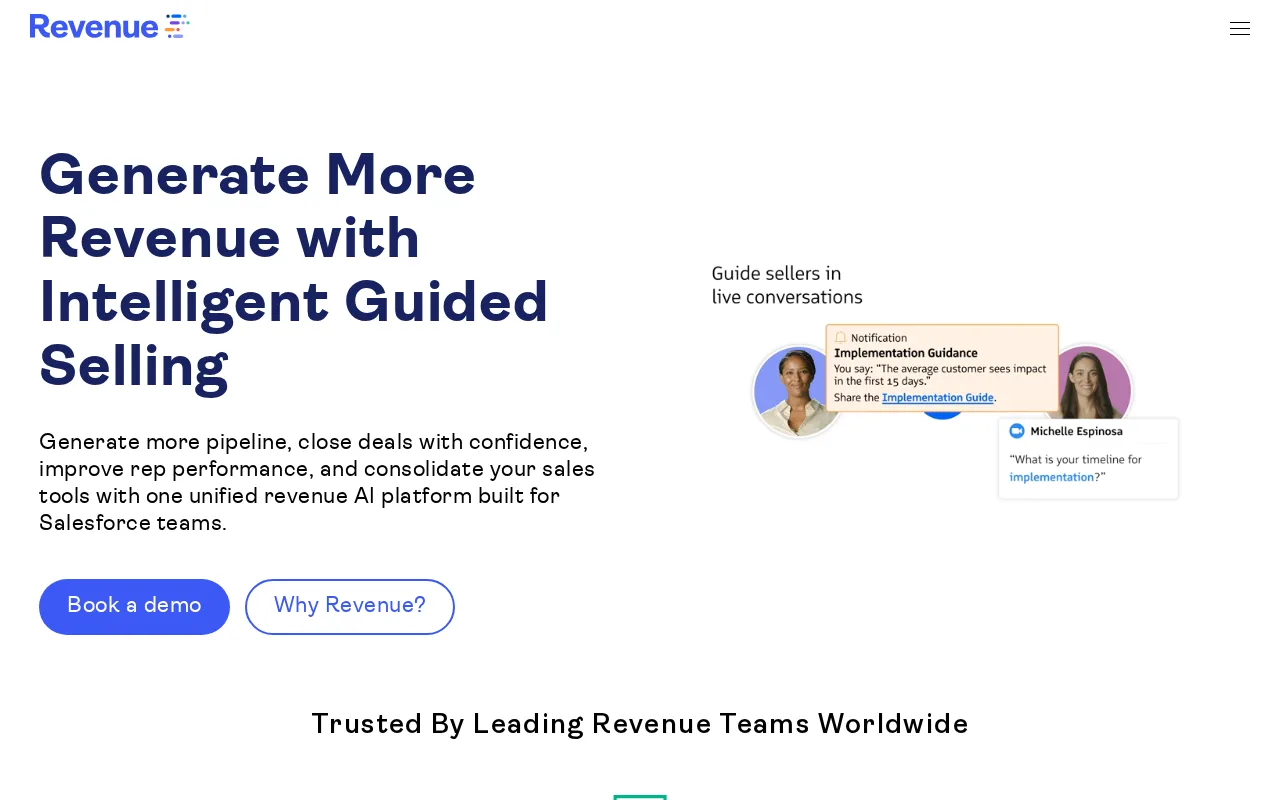Open the Why Revenue? link
The height and width of the screenshot is (800, 1280).
[x=350, y=606]
